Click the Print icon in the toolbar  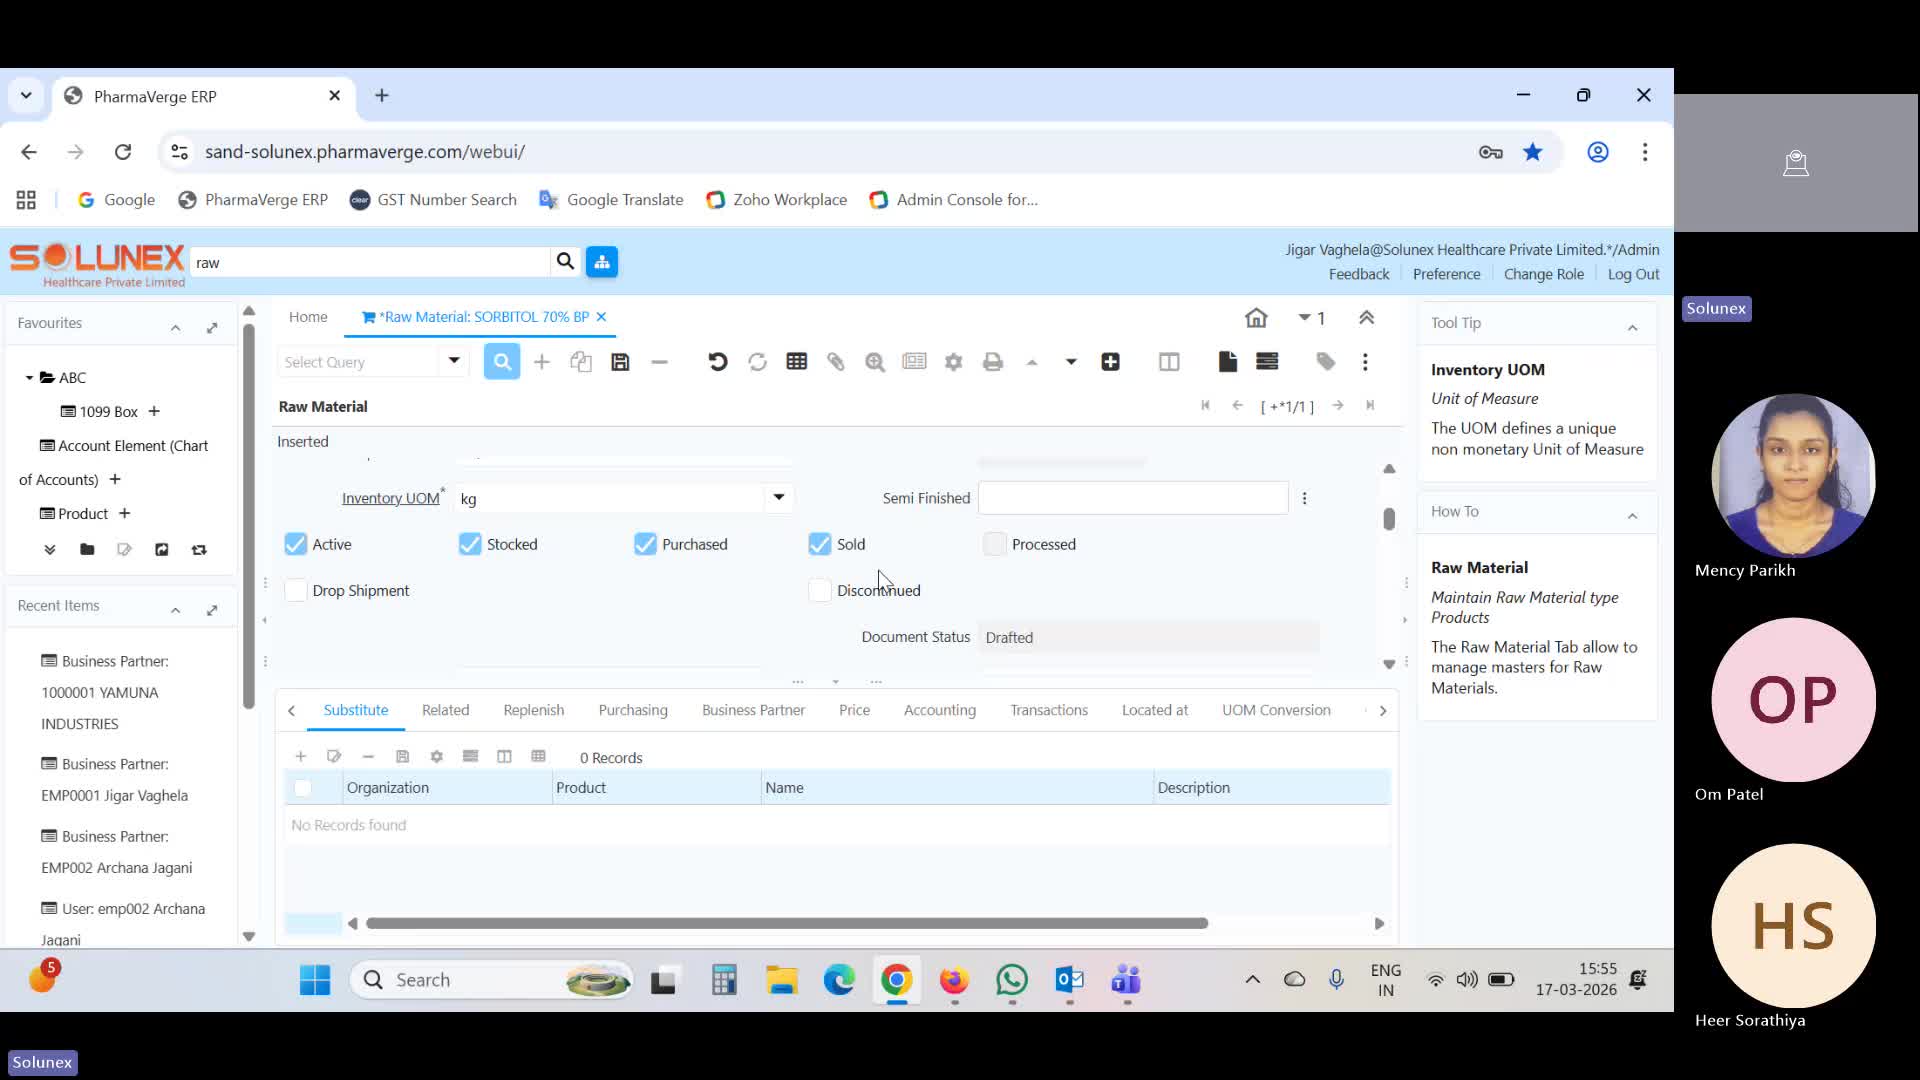coord(992,362)
